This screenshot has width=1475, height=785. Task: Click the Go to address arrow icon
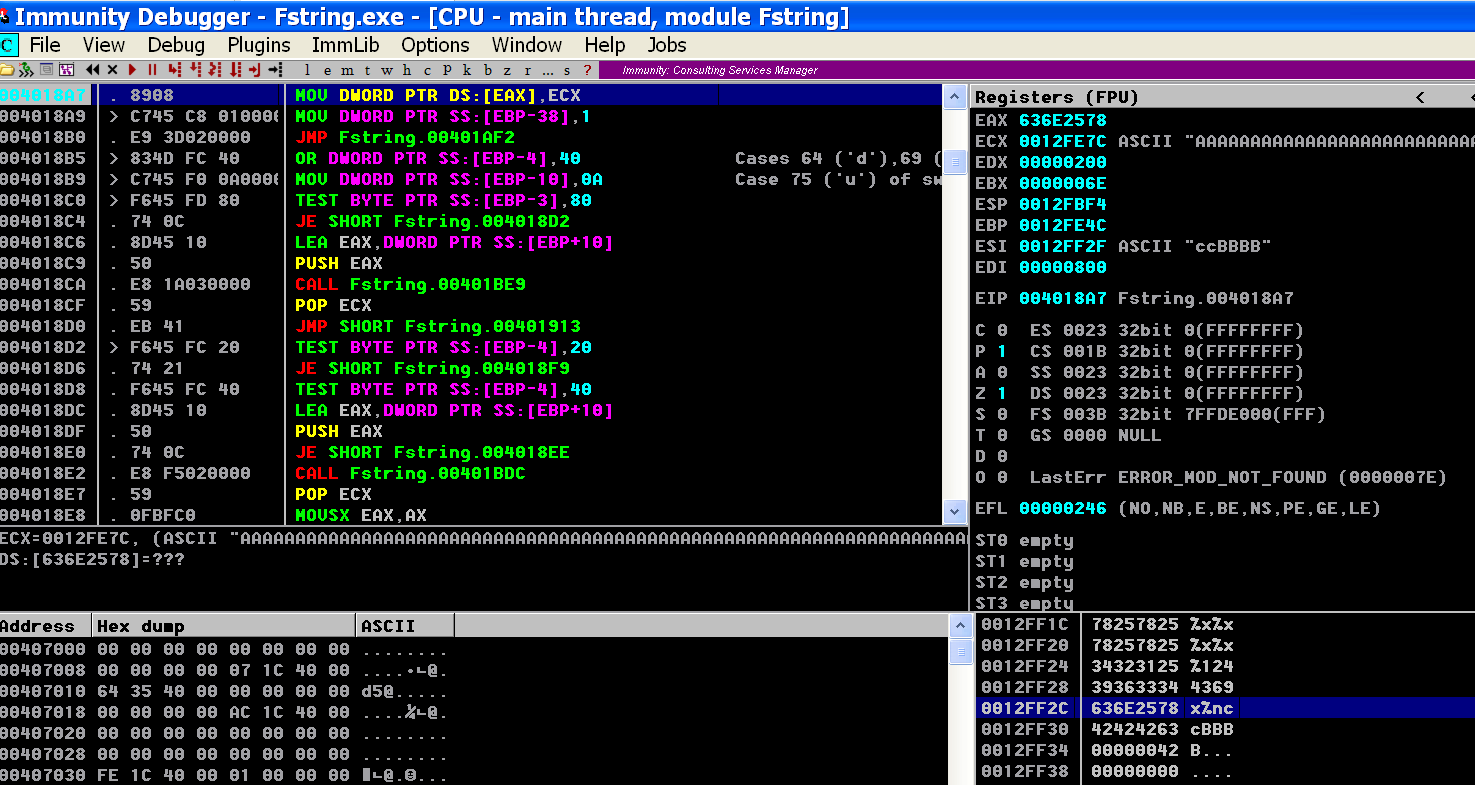(x=276, y=70)
